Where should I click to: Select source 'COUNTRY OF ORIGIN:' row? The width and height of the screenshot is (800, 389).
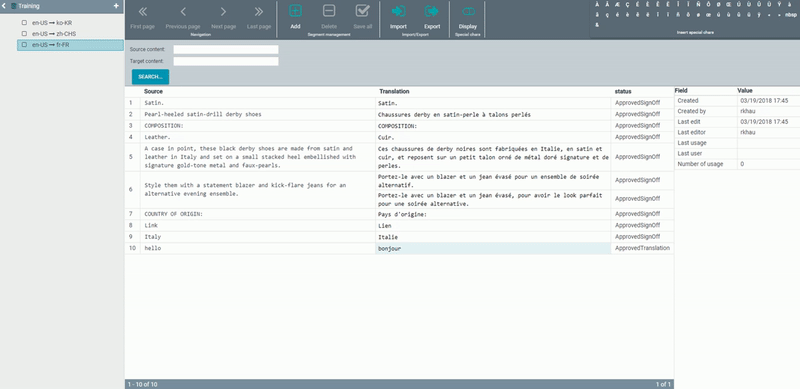click(x=258, y=214)
